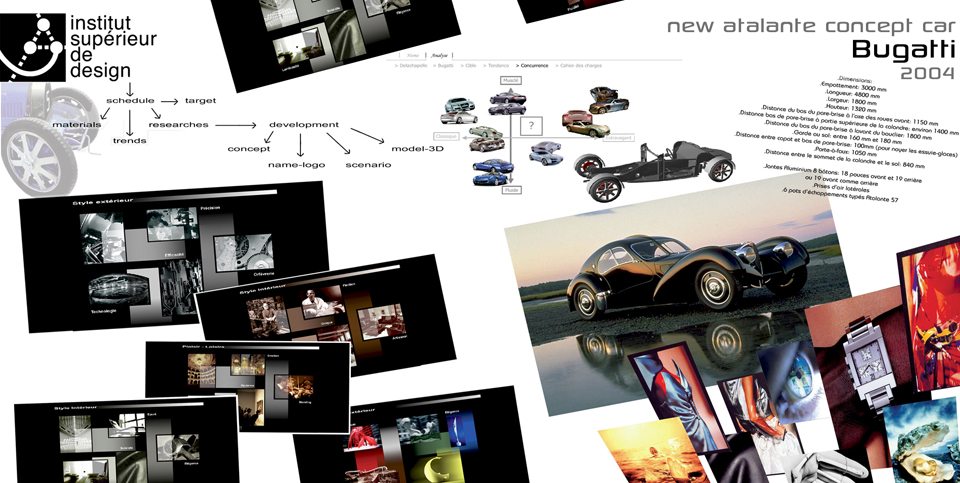Click the word materials in the flowchart

77,124
